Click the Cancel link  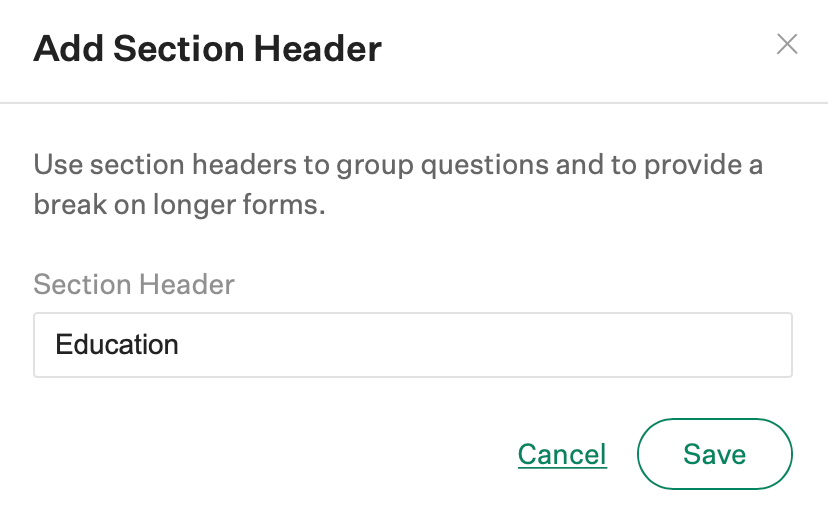562,455
